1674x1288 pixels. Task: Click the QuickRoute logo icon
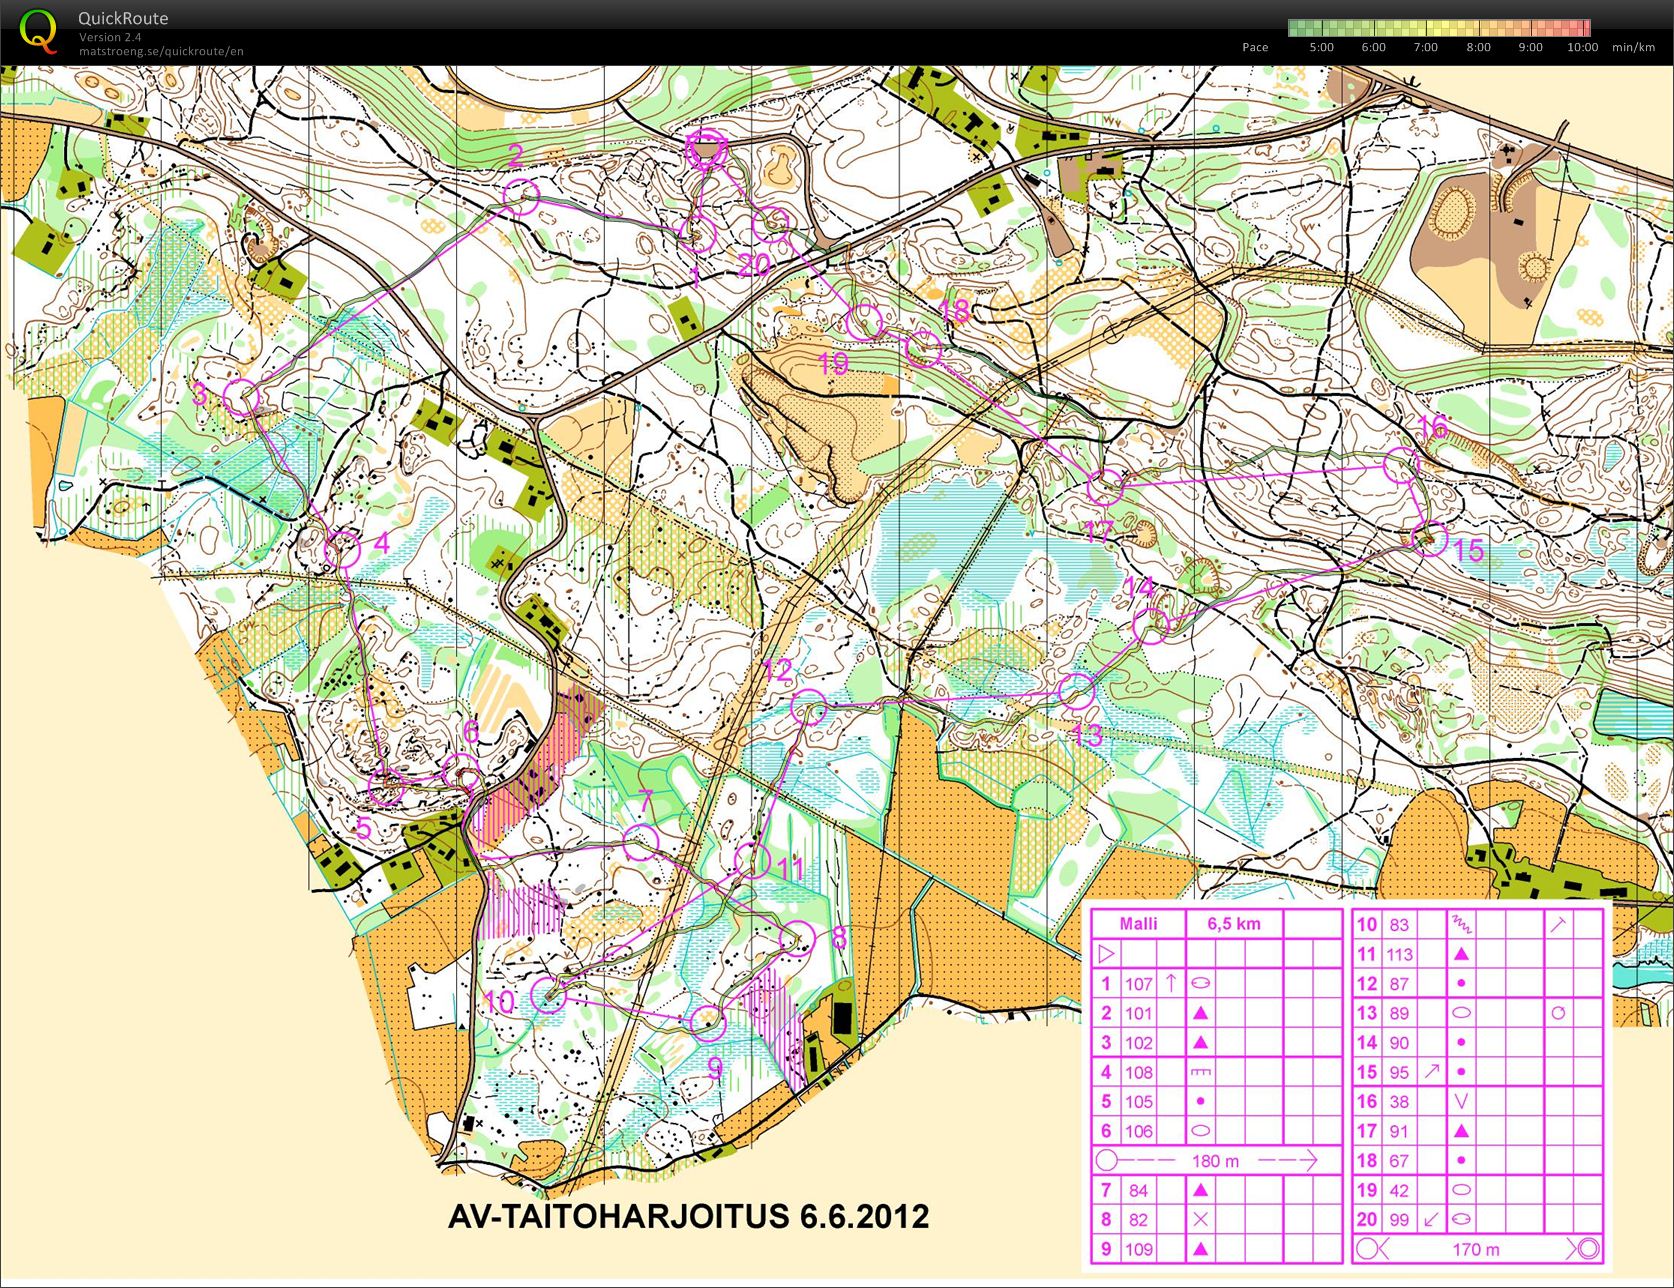[38, 30]
